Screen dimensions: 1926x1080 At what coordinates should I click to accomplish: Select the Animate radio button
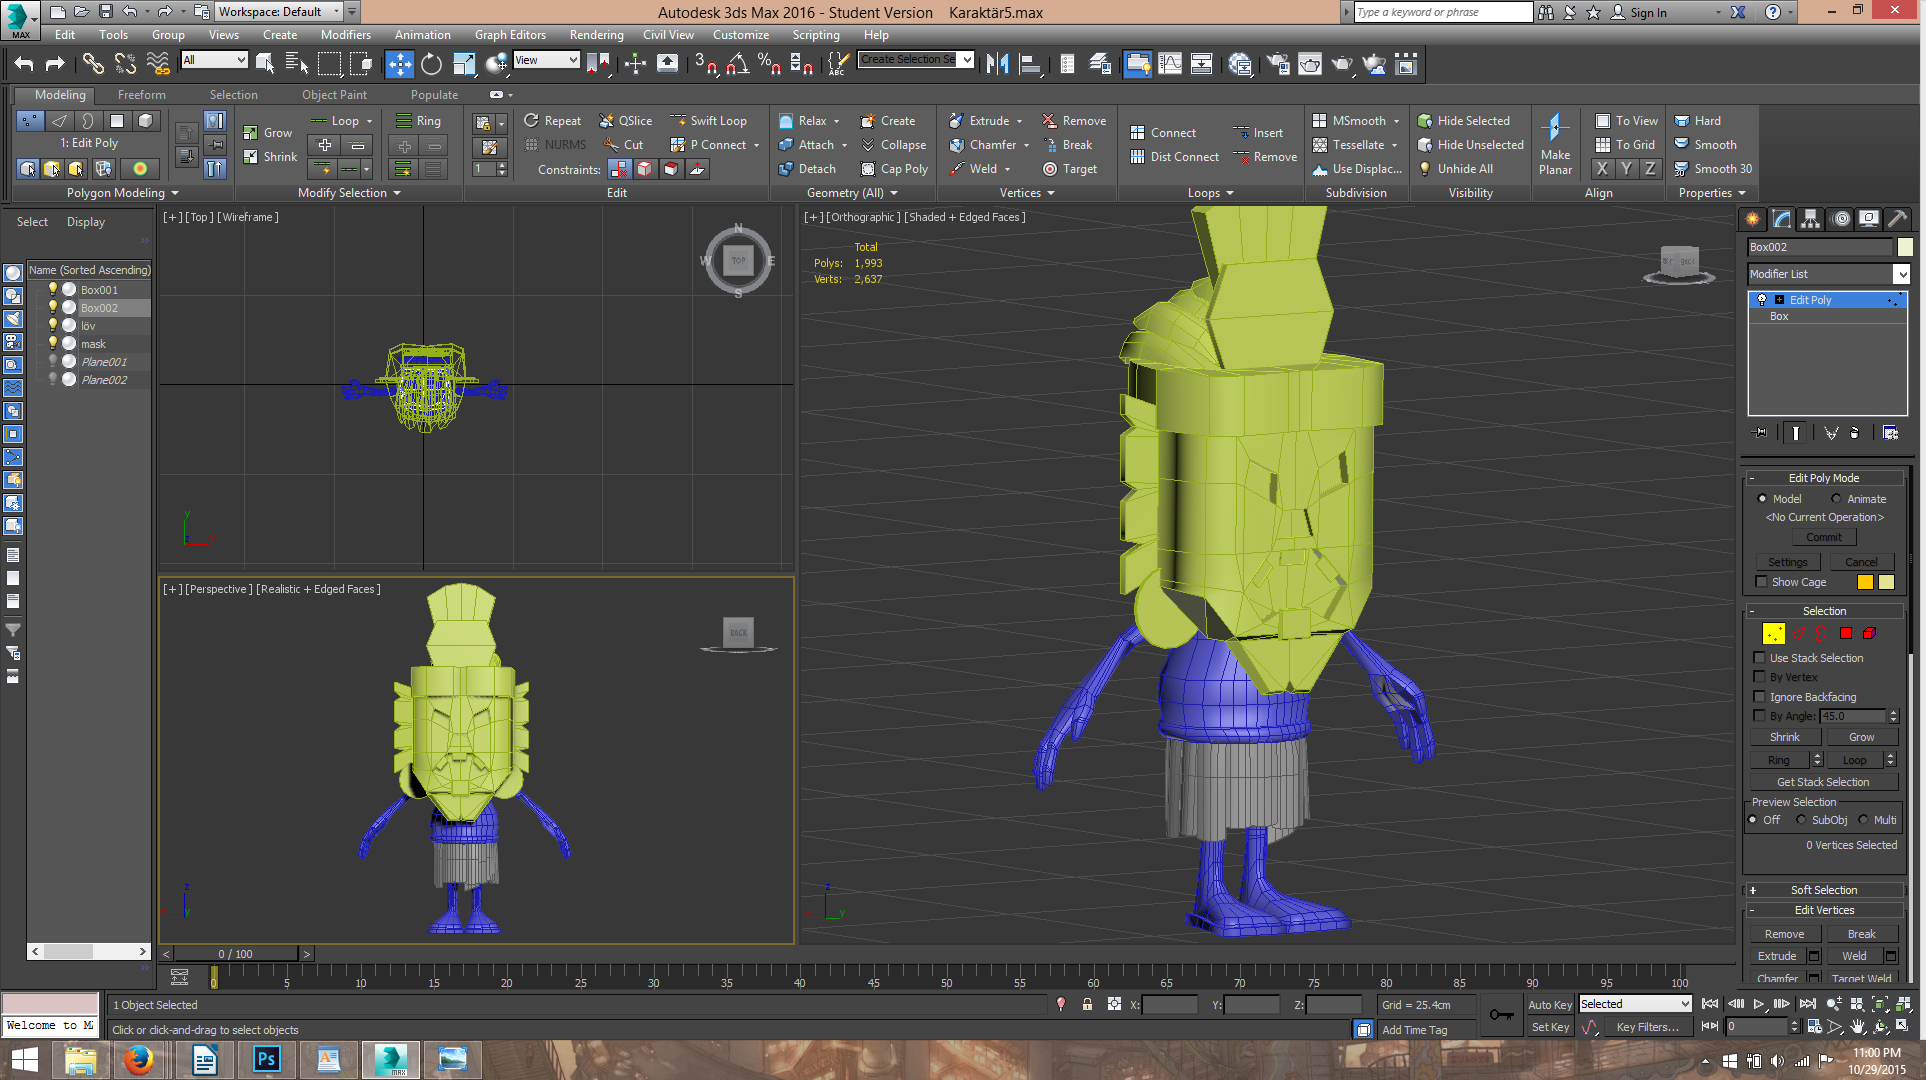(x=1836, y=499)
